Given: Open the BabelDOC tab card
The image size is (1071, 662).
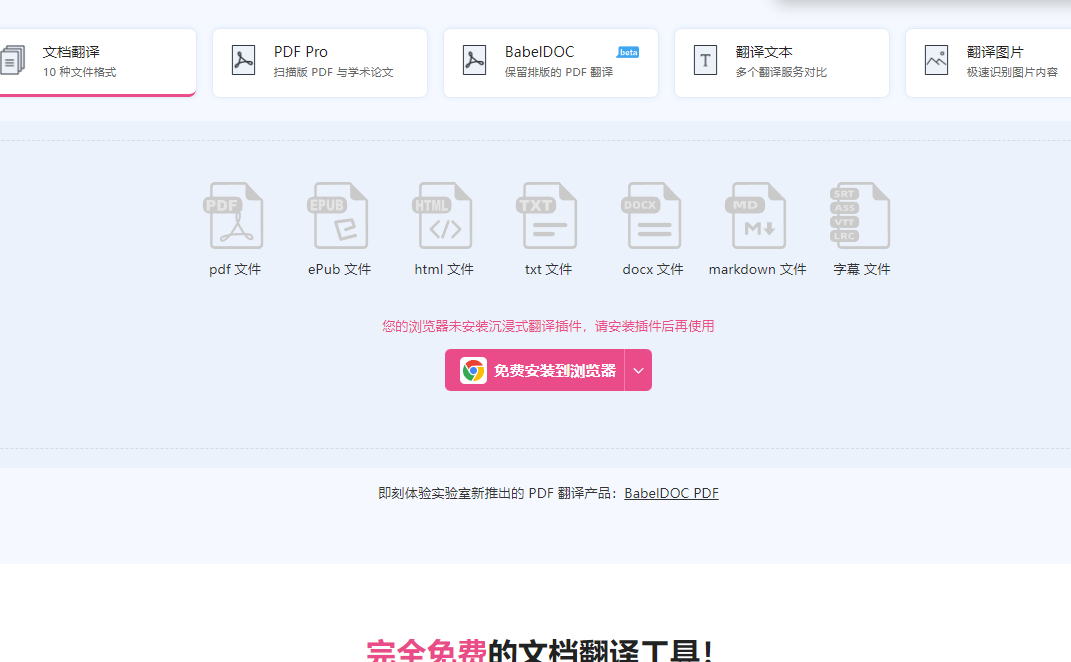Looking at the screenshot, I should 551,62.
